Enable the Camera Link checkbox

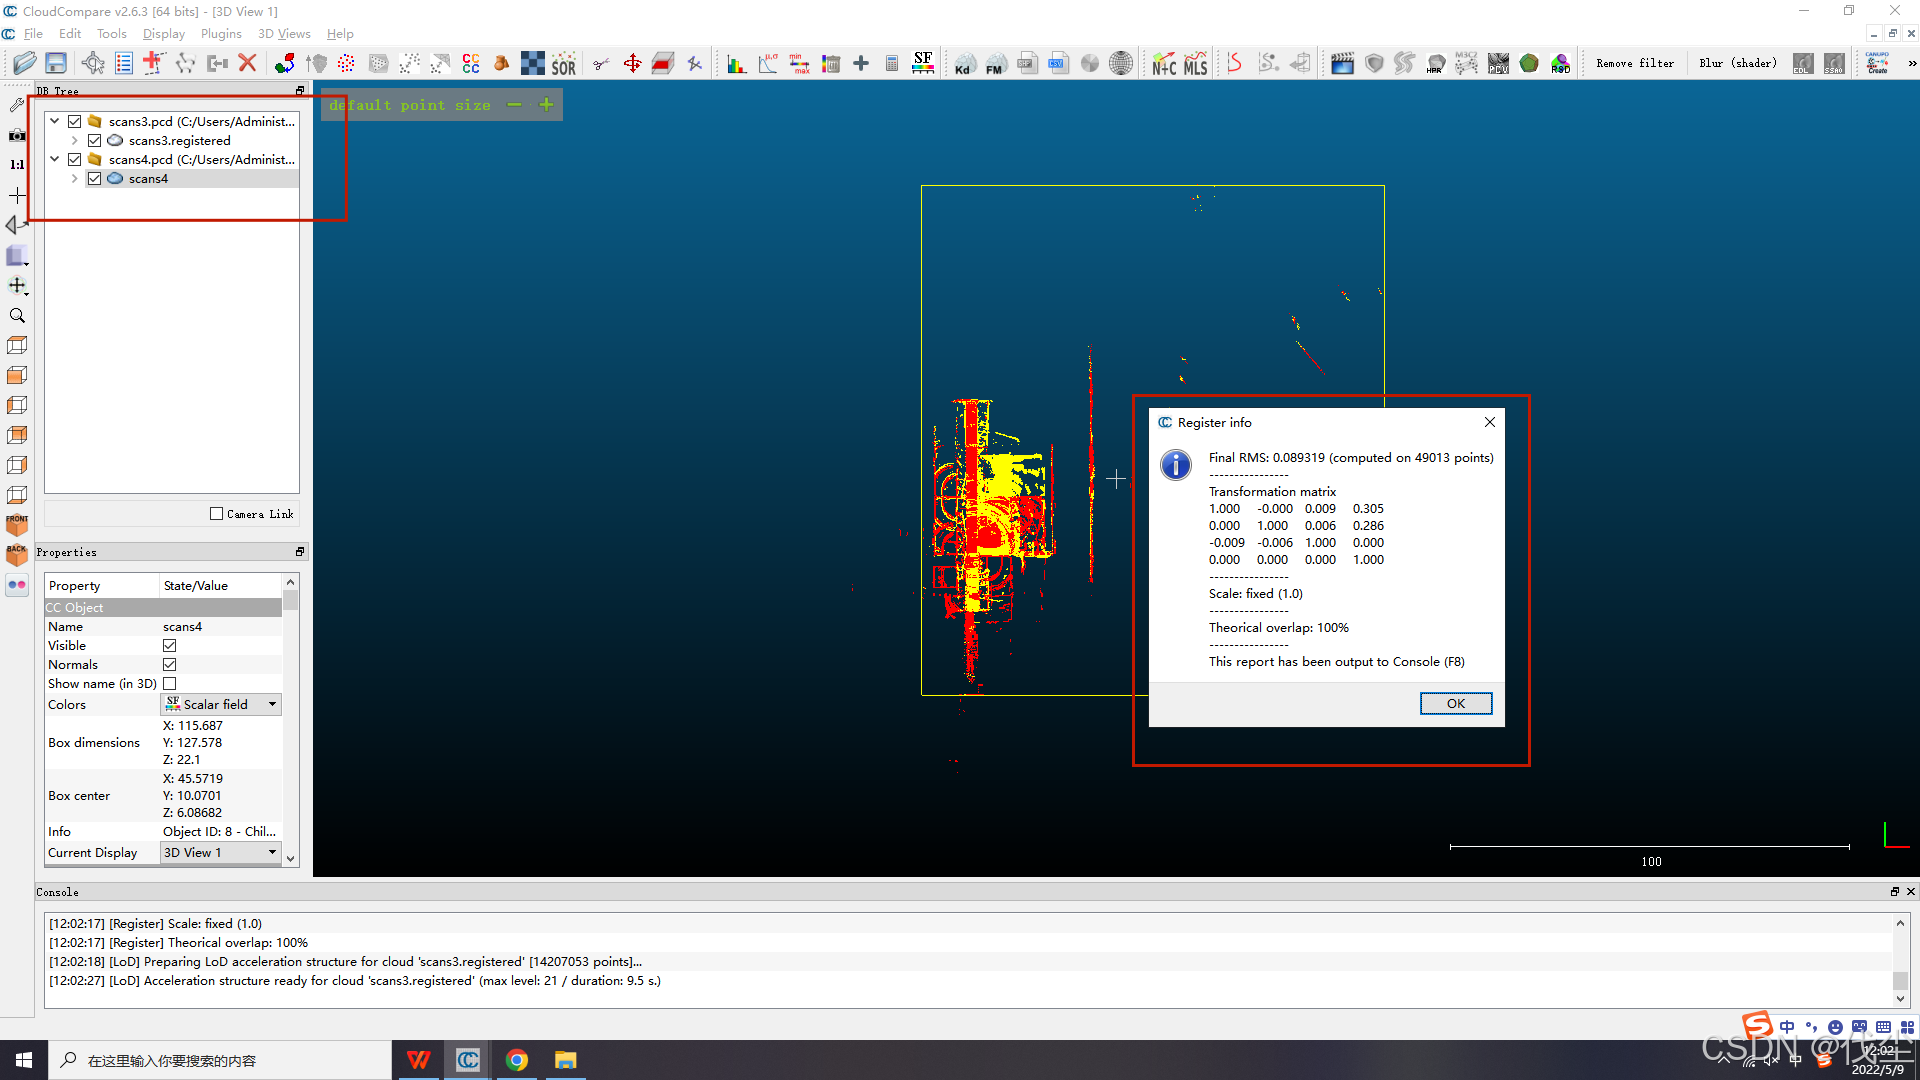216,514
